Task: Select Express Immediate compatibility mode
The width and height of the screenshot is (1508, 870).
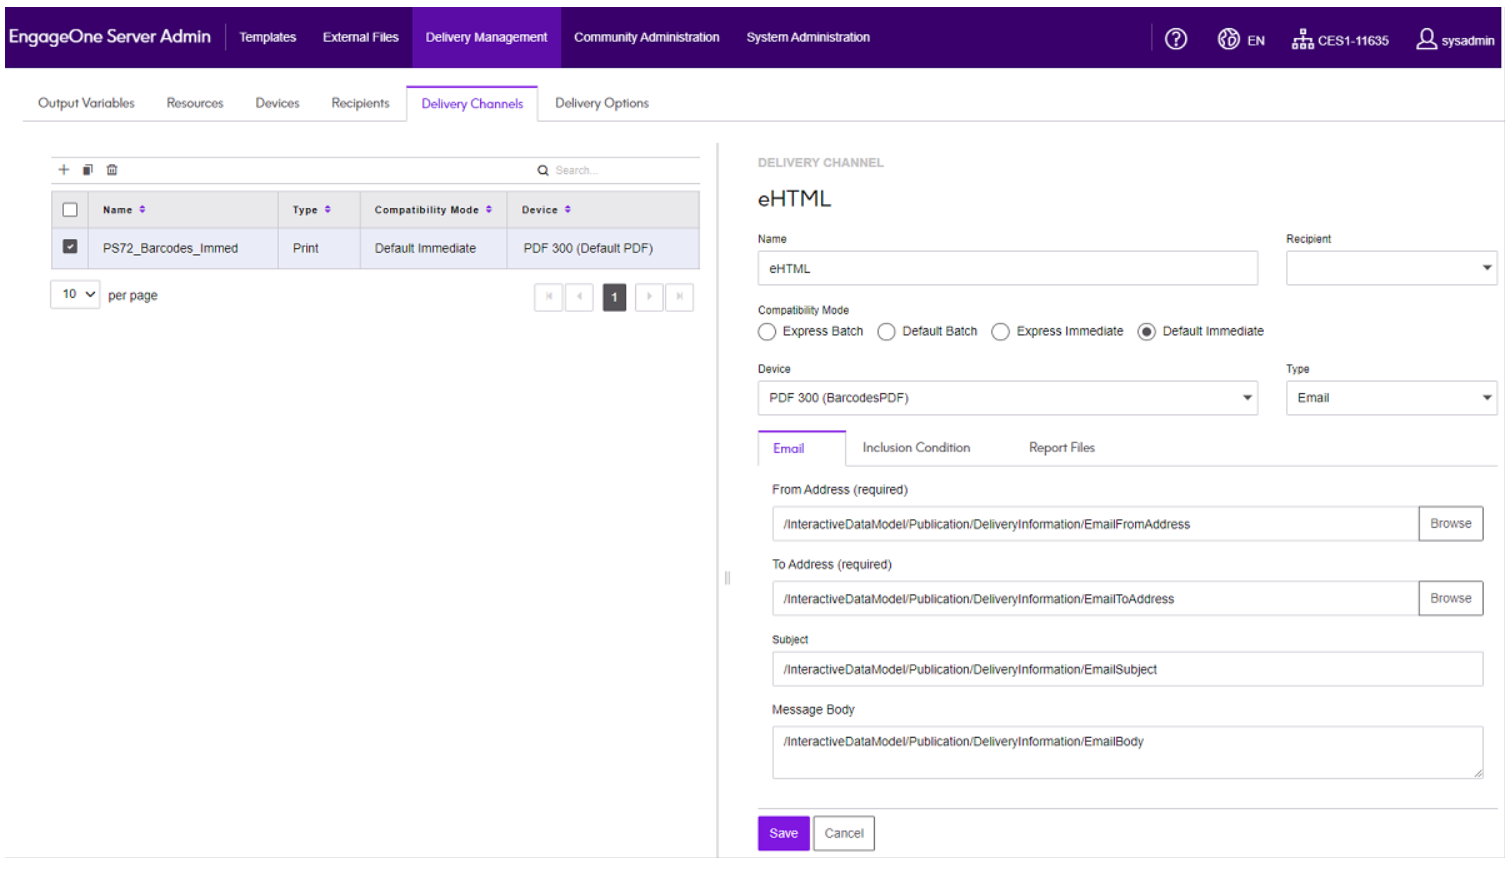Action: 1000,332
